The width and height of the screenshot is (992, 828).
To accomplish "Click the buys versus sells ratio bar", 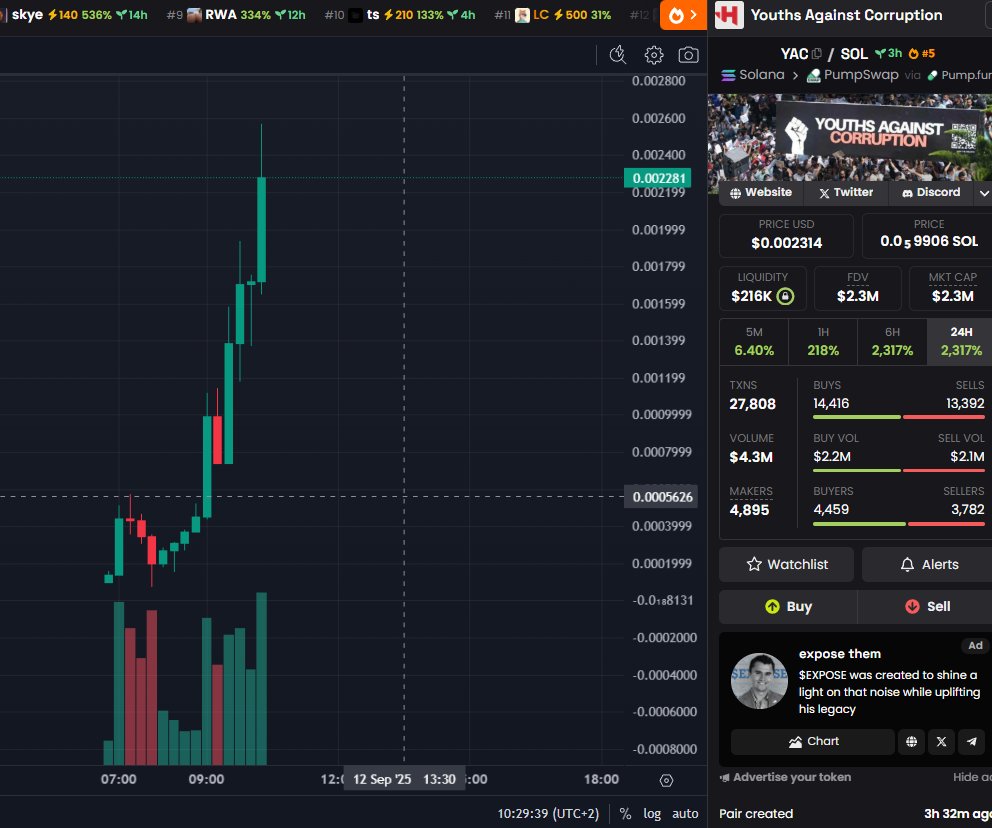I will (x=899, y=417).
